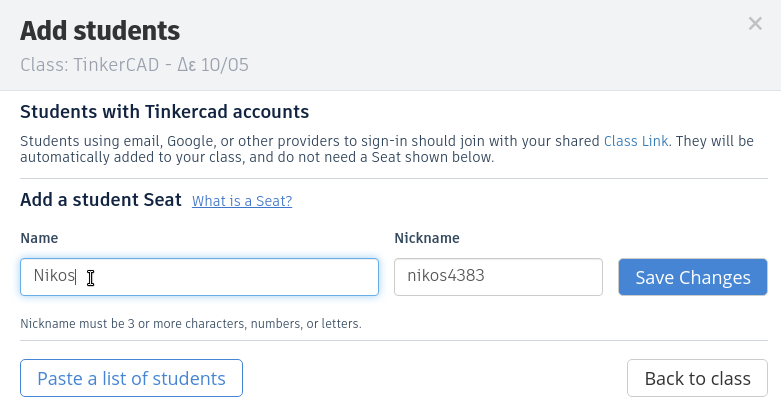Image resolution: width=781 pixels, height=405 pixels.
Task: Click the 'Add a student Seat' heading
Action: (100, 200)
